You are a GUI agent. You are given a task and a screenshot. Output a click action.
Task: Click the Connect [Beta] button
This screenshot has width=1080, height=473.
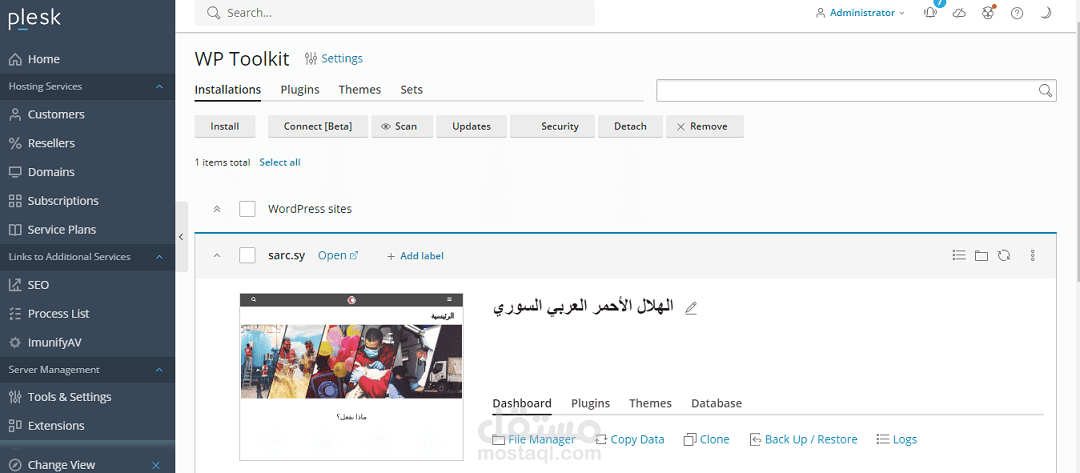(318, 127)
